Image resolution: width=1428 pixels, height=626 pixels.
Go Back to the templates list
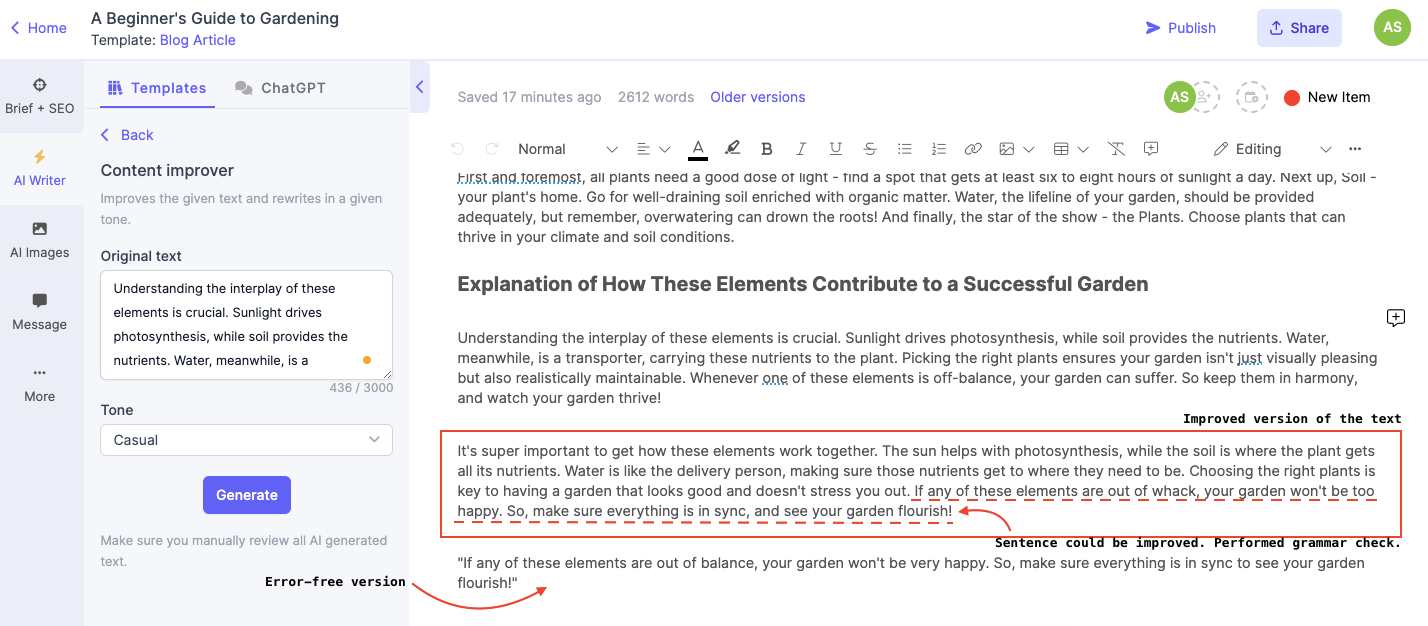[x=127, y=135]
